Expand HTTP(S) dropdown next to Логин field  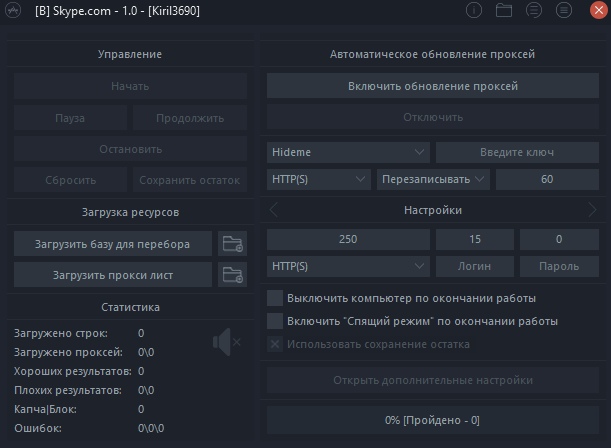[x=348, y=267]
